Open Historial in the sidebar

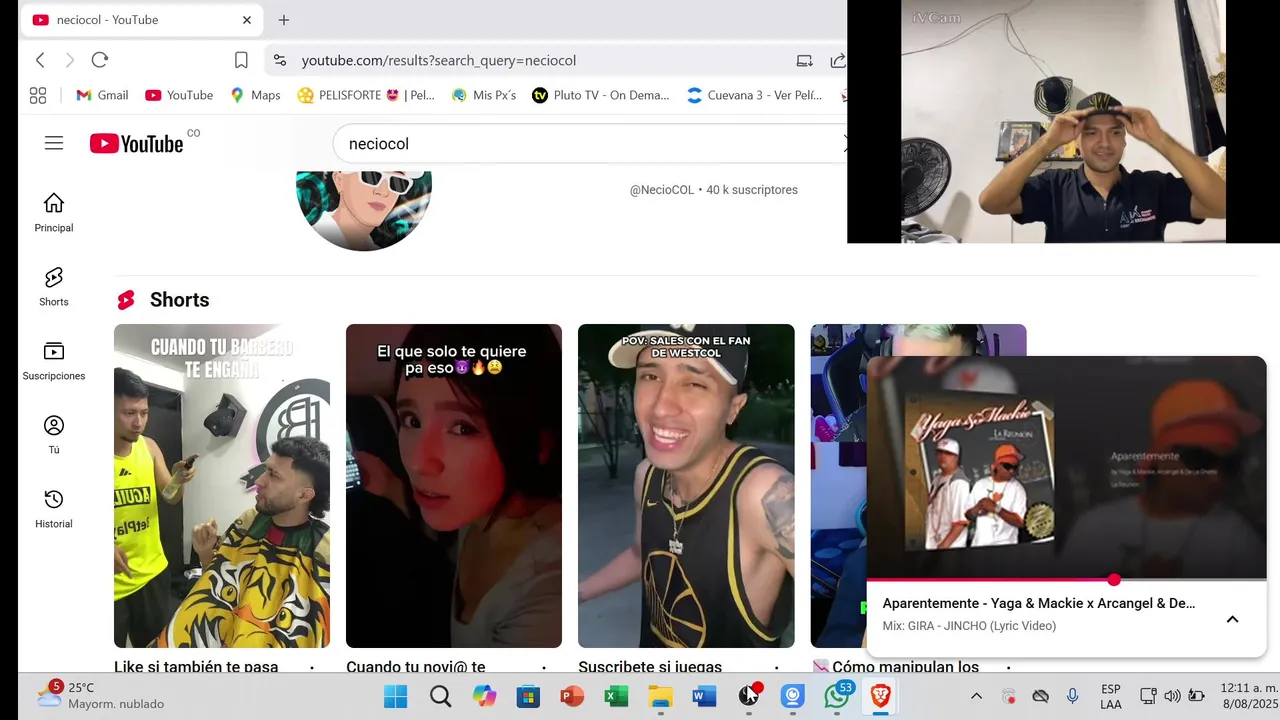(x=54, y=509)
